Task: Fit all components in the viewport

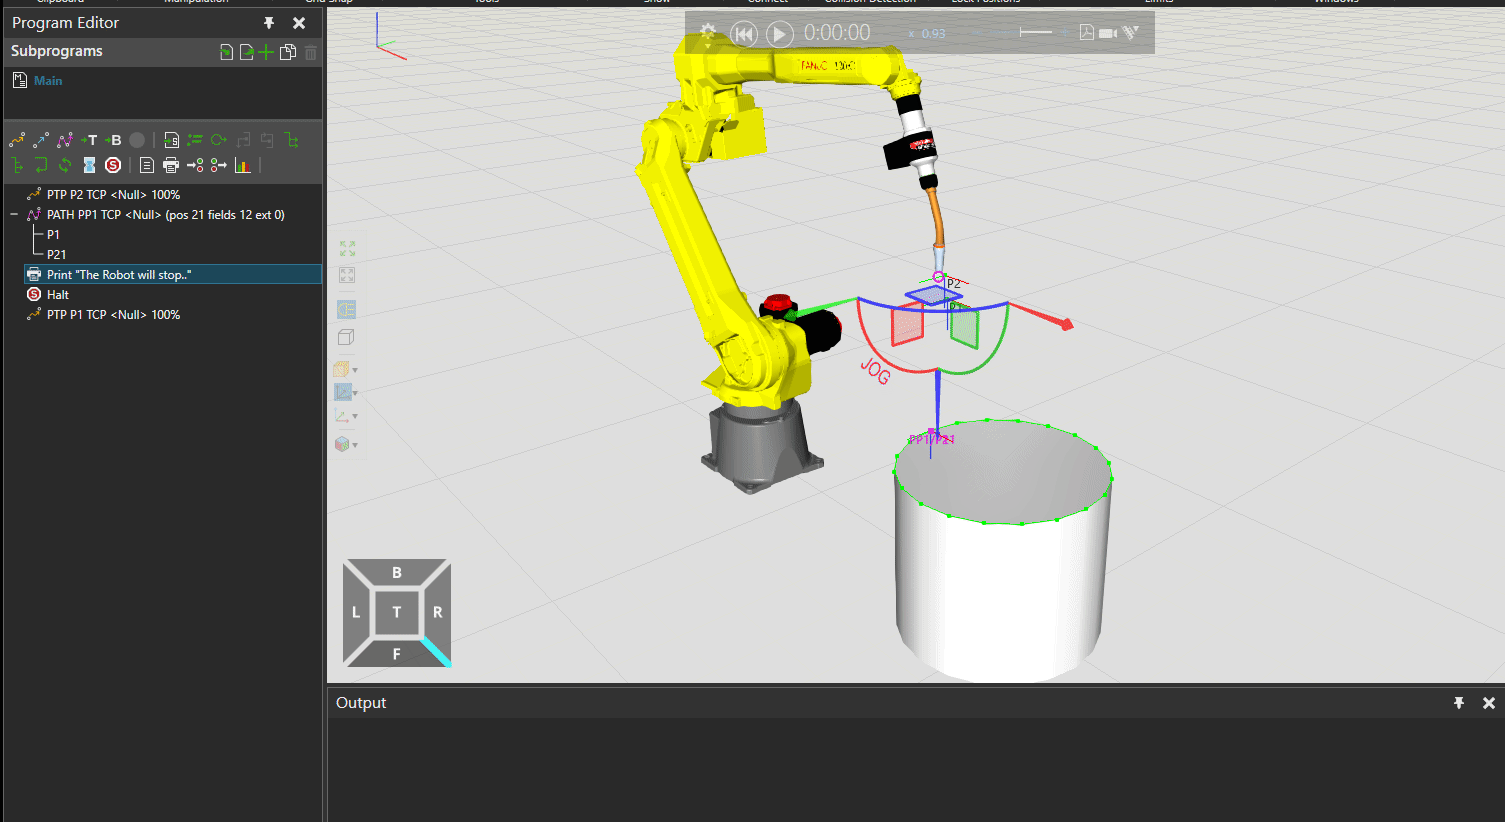Action: coord(347,248)
